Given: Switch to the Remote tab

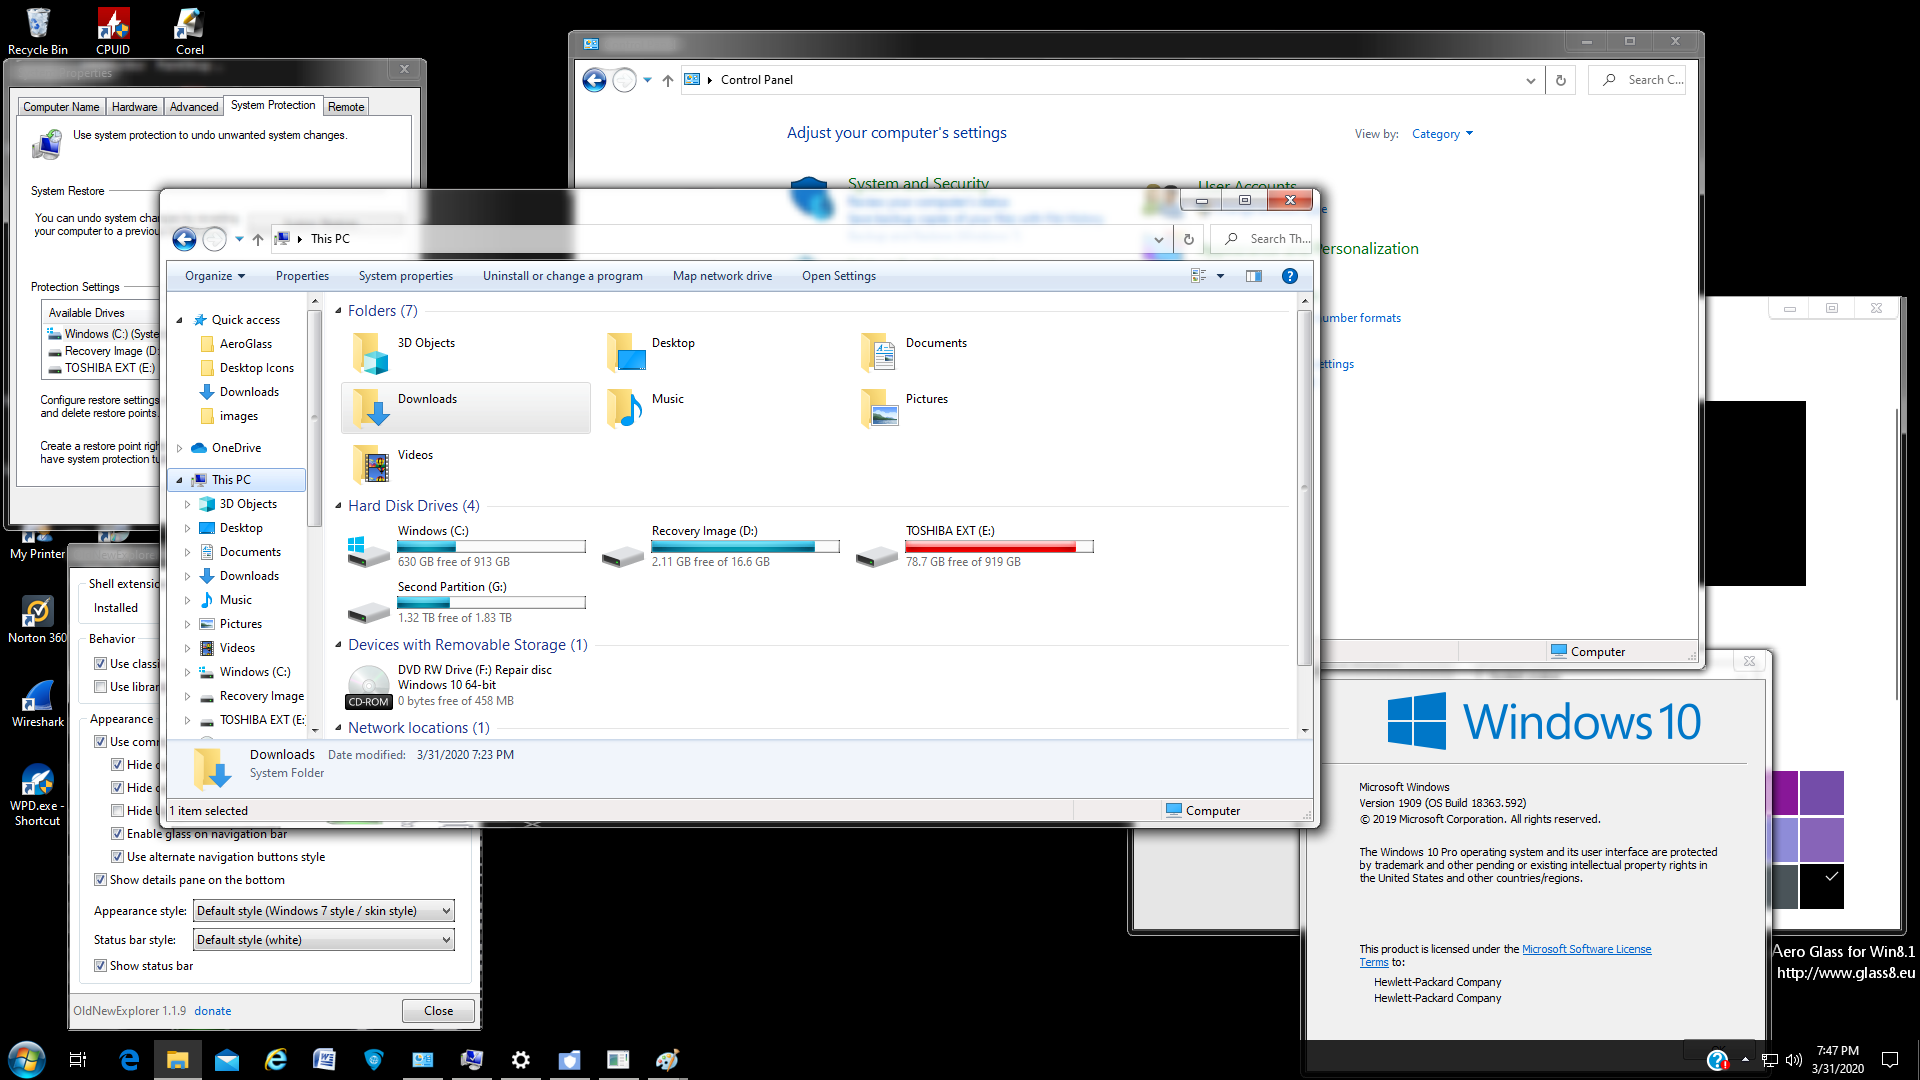Looking at the screenshot, I should click(346, 107).
